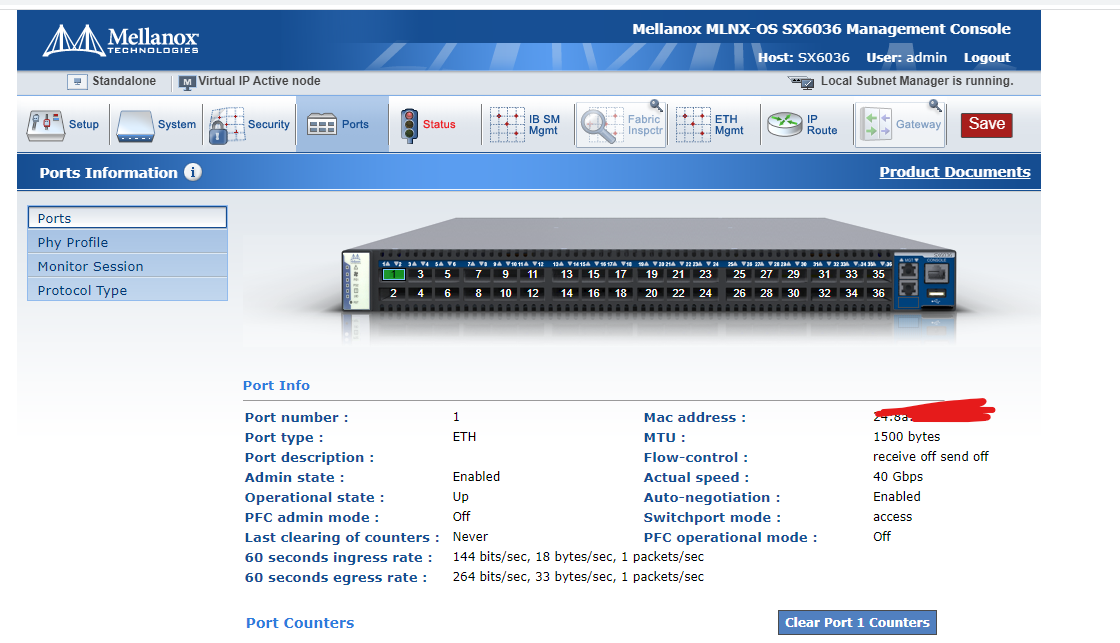Select port 25 on the switch

(739, 274)
